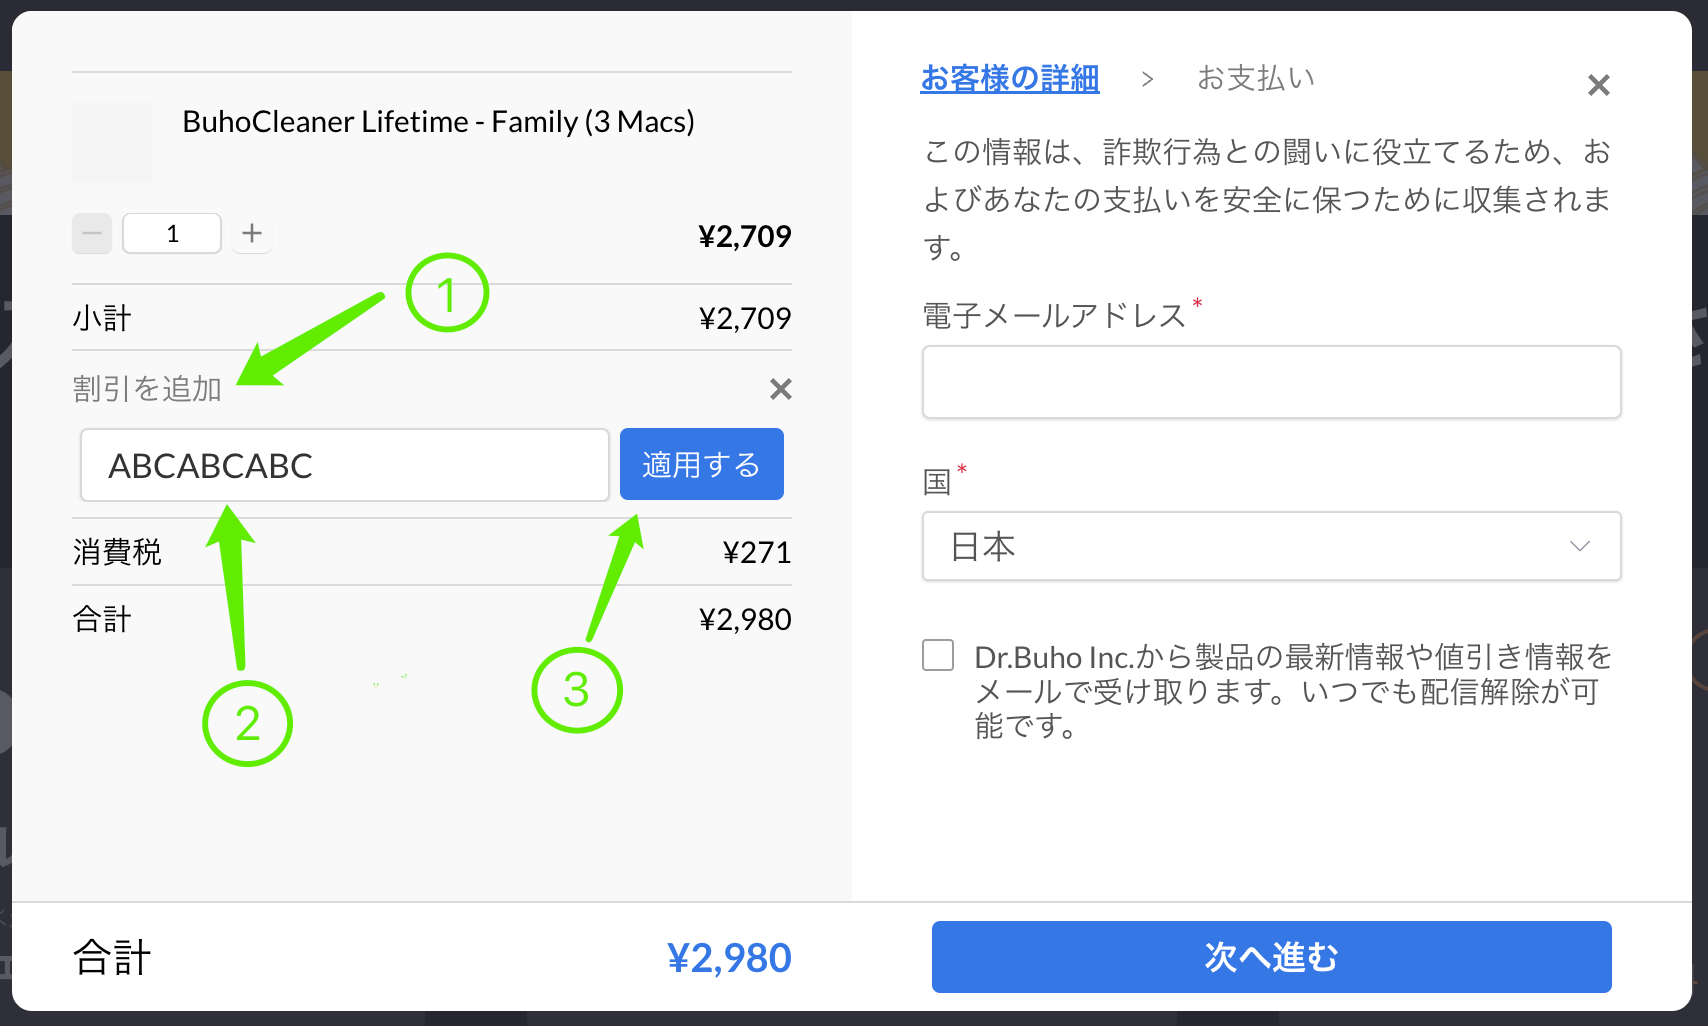
Task: Click the BuhoCleaner Lifetime Family product name
Action: tap(438, 122)
